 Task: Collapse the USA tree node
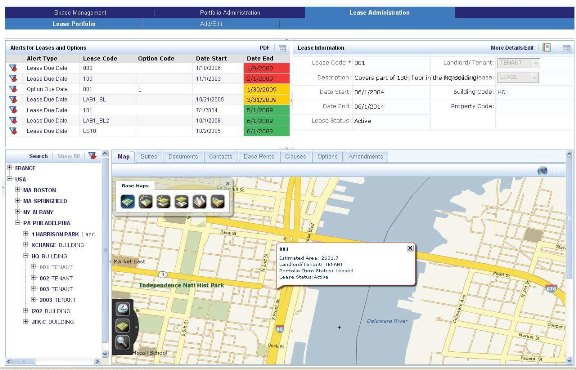10,179
